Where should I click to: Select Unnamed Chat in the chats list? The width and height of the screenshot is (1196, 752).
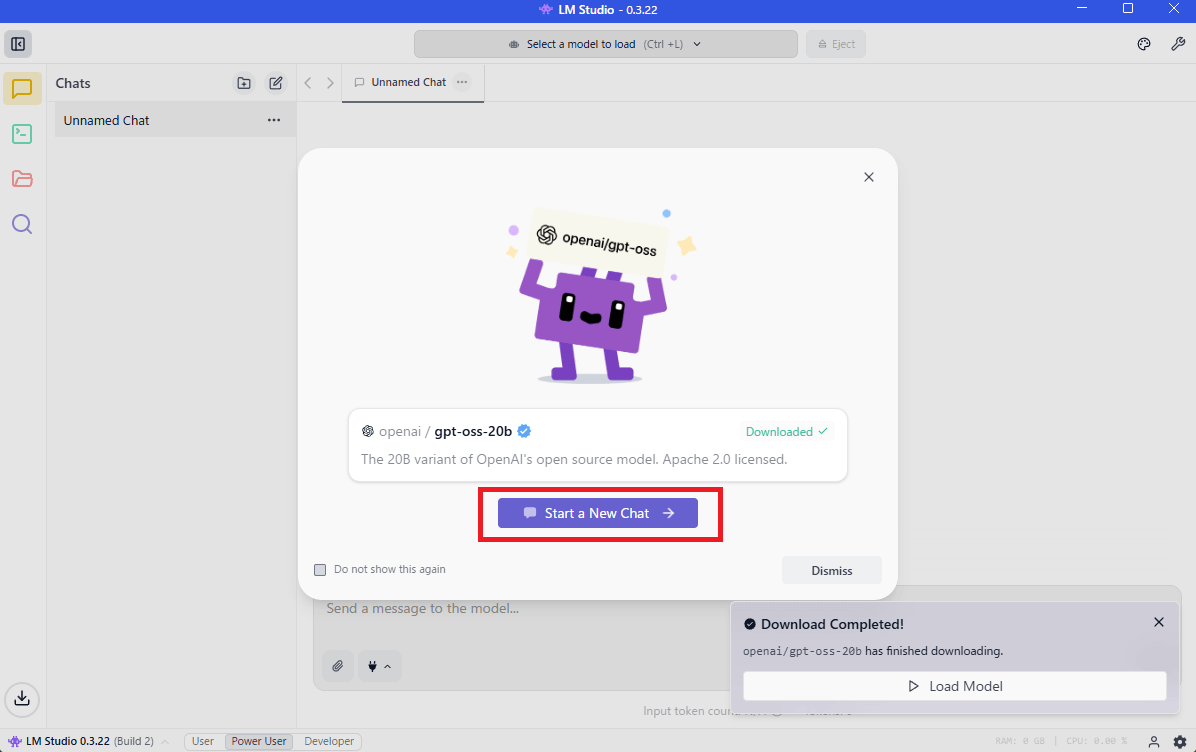click(x=175, y=121)
